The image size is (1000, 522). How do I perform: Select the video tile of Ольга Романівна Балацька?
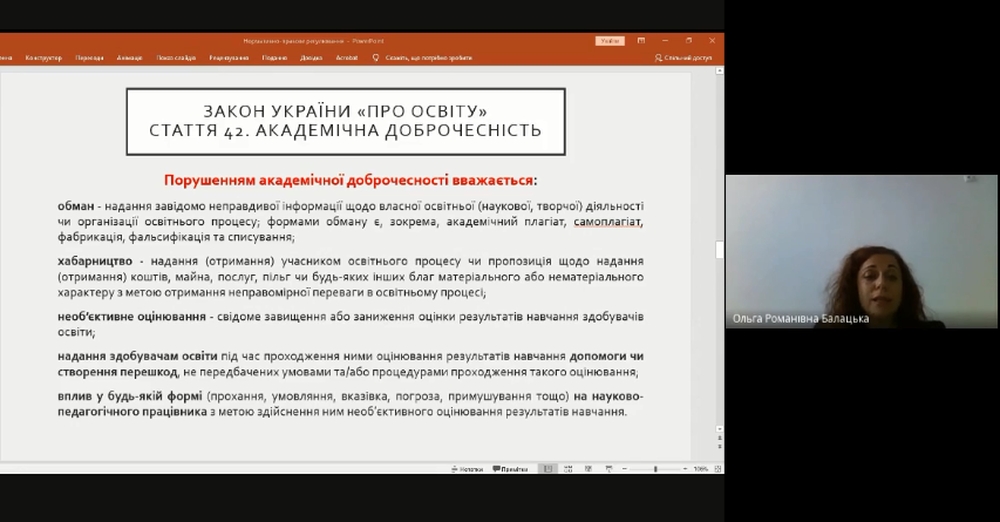(x=861, y=251)
